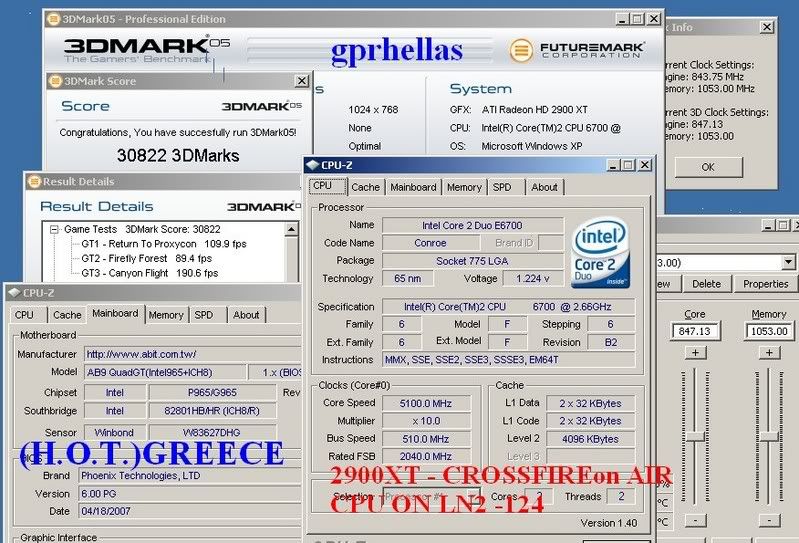The height and width of the screenshot is (543, 799).
Task: Open SPD tab in front CPU-Z window
Action: [x=502, y=187]
